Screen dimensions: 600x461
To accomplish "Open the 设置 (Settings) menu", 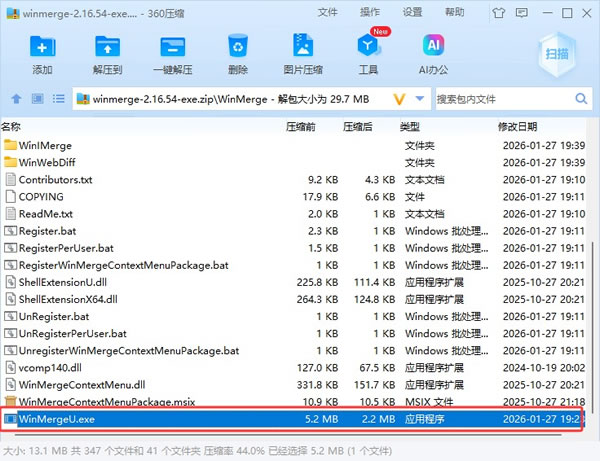I will pyautogui.click(x=412, y=12).
